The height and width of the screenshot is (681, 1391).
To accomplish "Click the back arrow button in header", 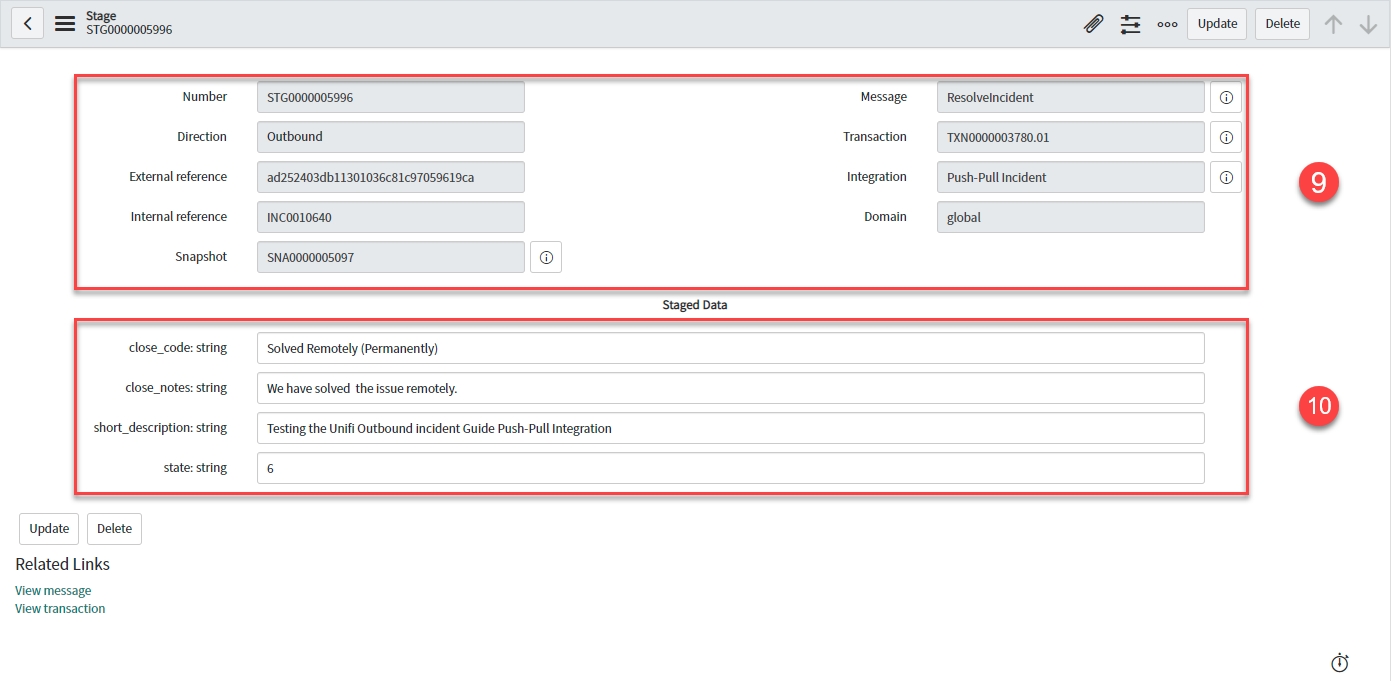I will point(28,24).
